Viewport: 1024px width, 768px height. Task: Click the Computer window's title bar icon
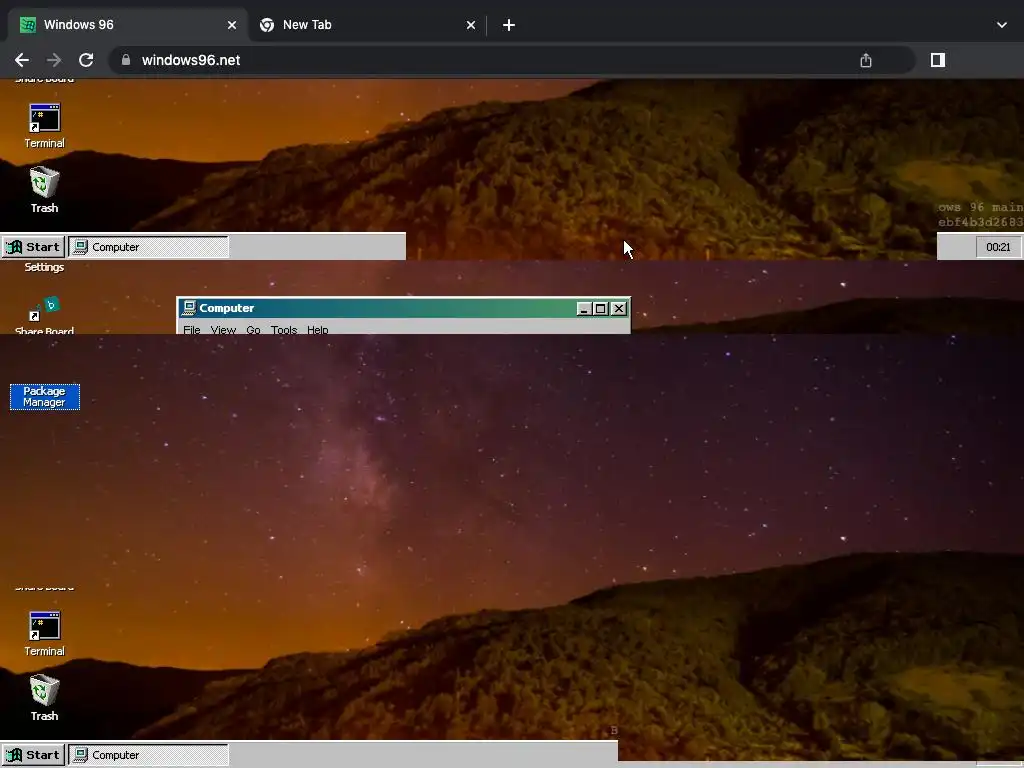tap(189, 308)
